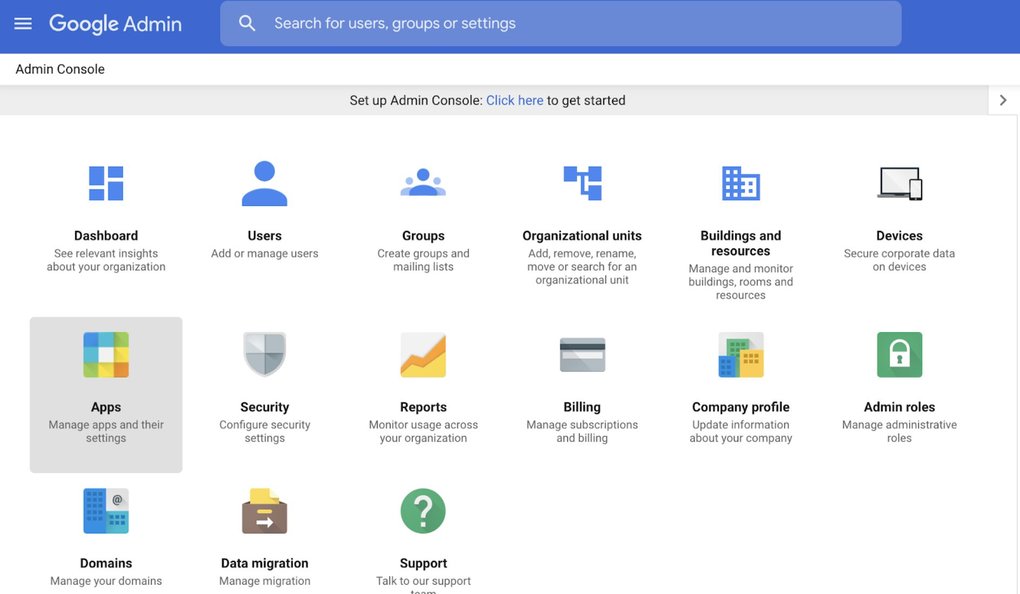Click the Admin roles lock icon
Screen dimensions: 1020x594
(899, 355)
